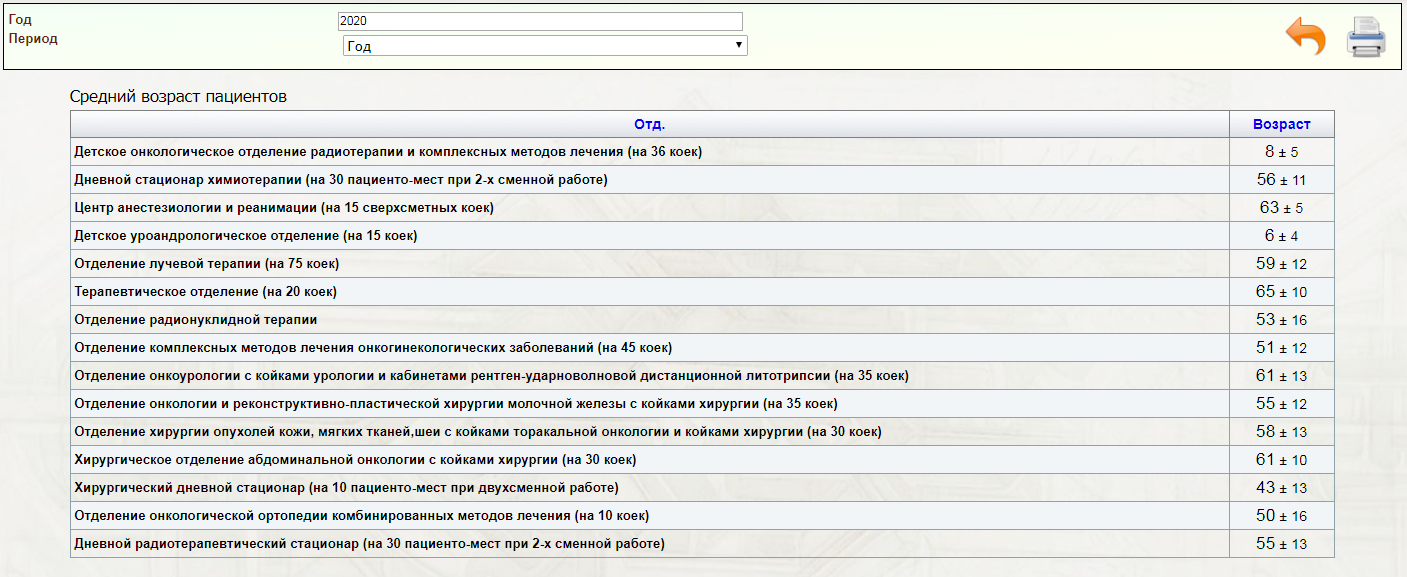
Task: Click the Терапевтическое отделение row
Action: point(702,292)
